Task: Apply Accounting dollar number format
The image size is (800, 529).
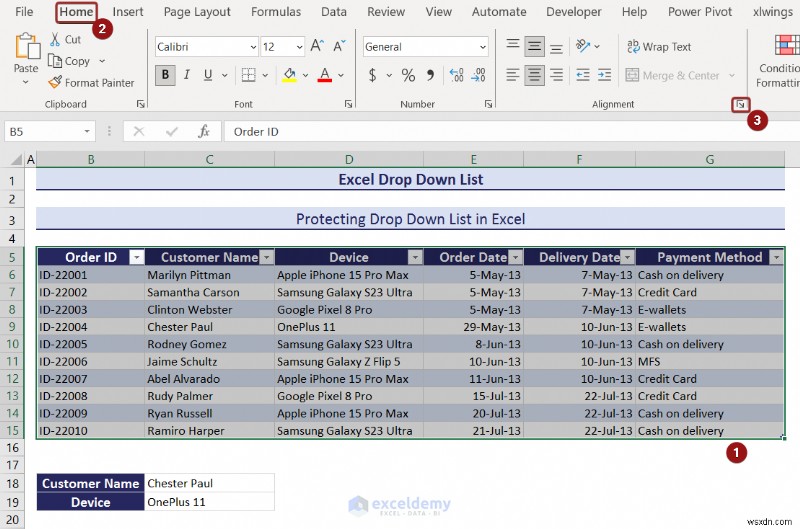Action: (372, 75)
